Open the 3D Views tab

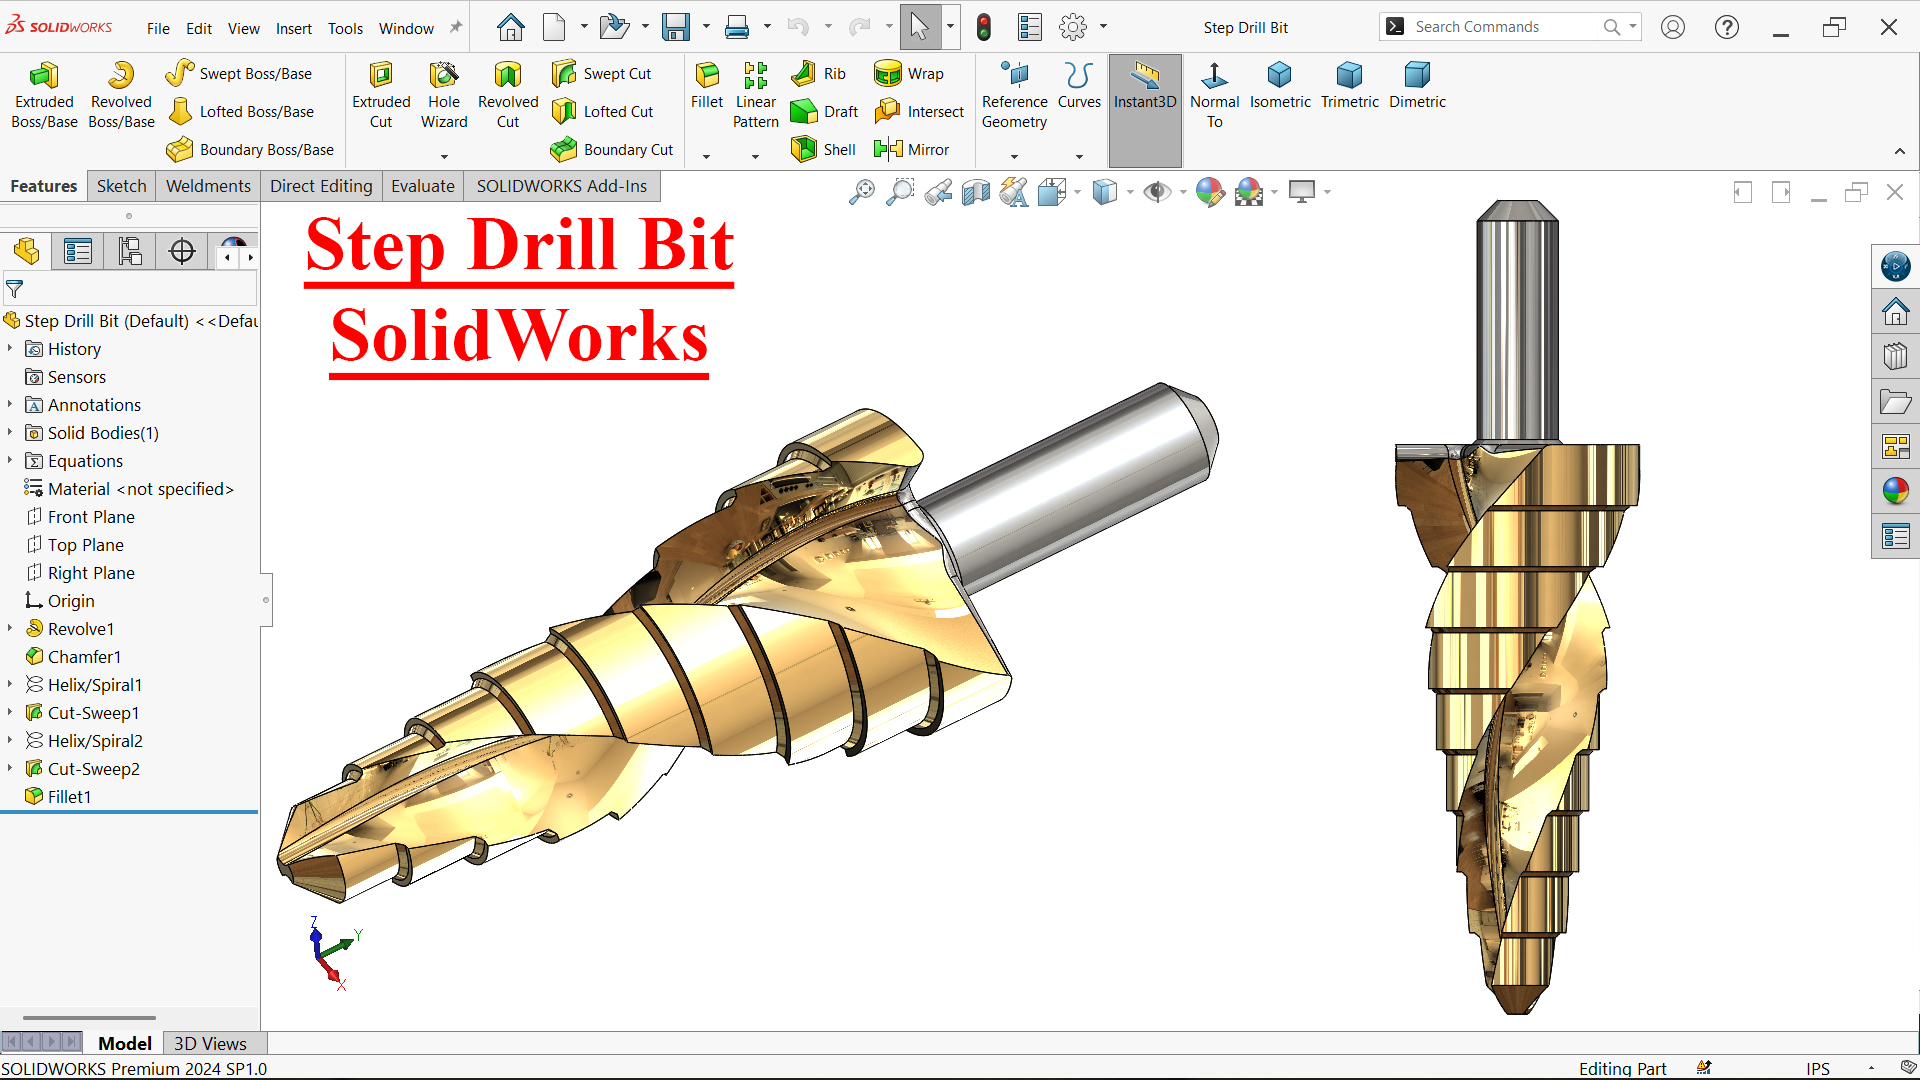(210, 1043)
